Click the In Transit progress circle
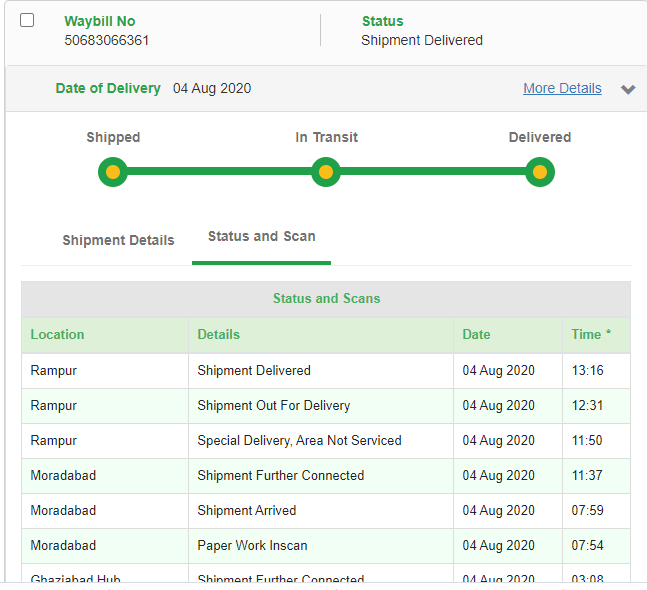 pos(326,173)
